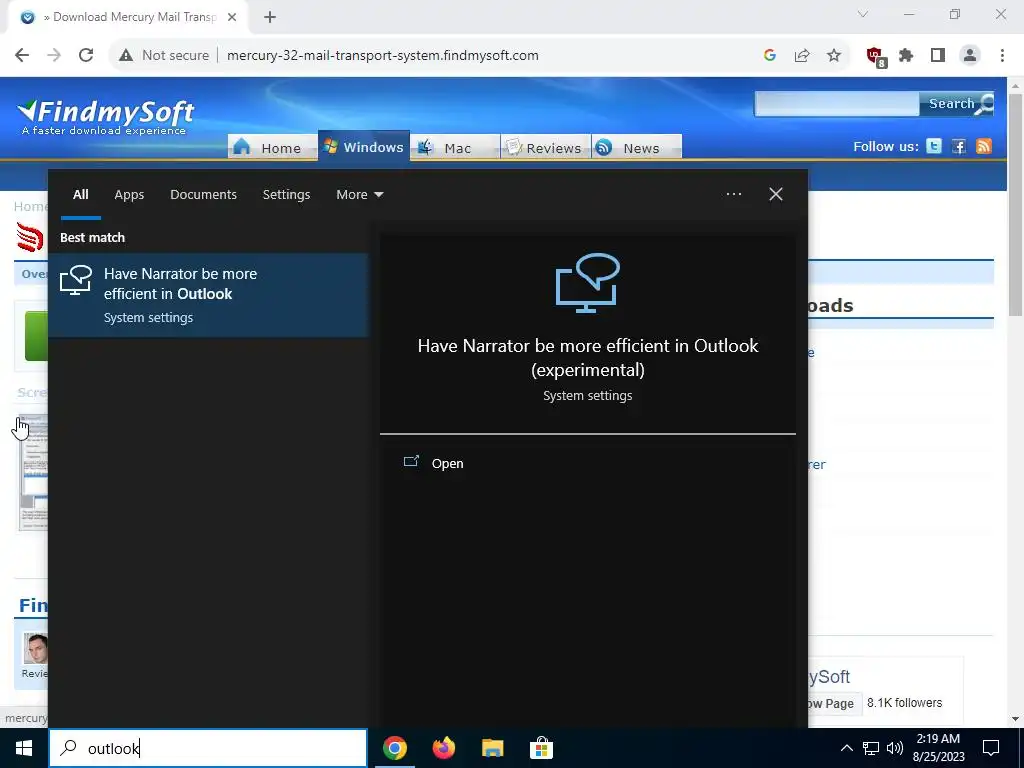The image size is (1024, 768).
Task: Click the RSS feed icon
Action: 984,146
